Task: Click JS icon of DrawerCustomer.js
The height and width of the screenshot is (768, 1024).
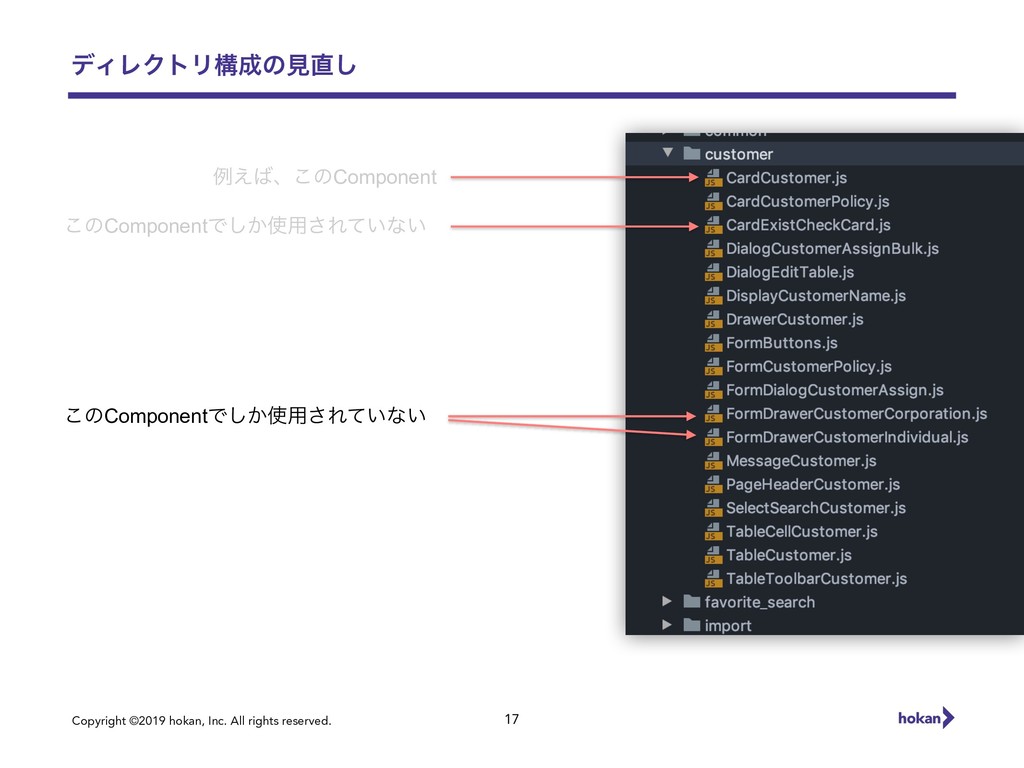Action: click(x=713, y=319)
